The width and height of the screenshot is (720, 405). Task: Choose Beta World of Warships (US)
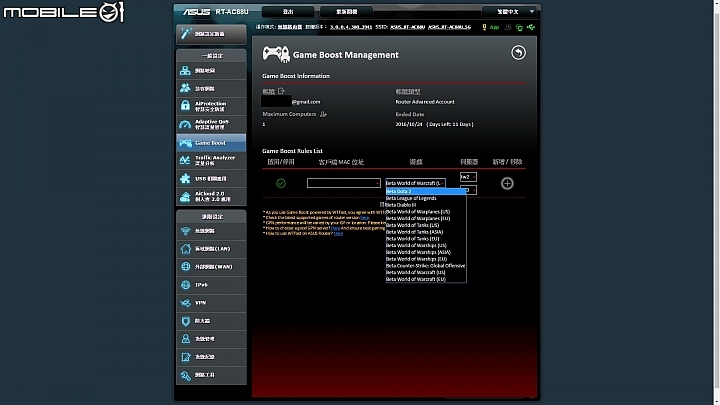pos(426,245)
